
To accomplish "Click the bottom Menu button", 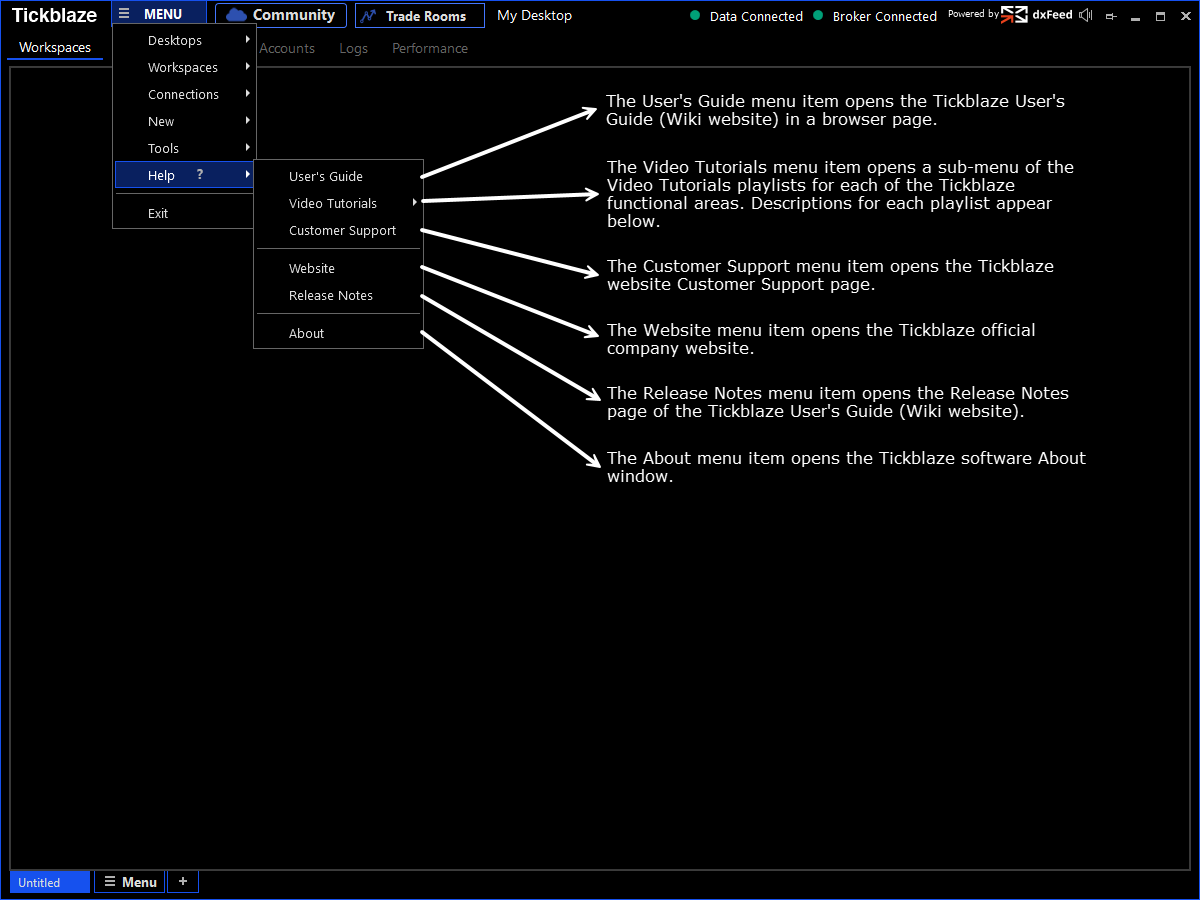I will coord(130,882).
